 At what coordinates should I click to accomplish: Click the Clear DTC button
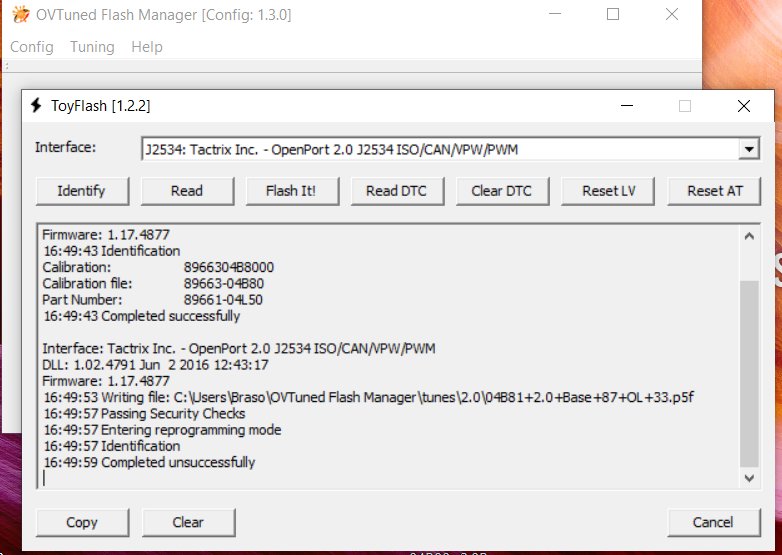502,191
